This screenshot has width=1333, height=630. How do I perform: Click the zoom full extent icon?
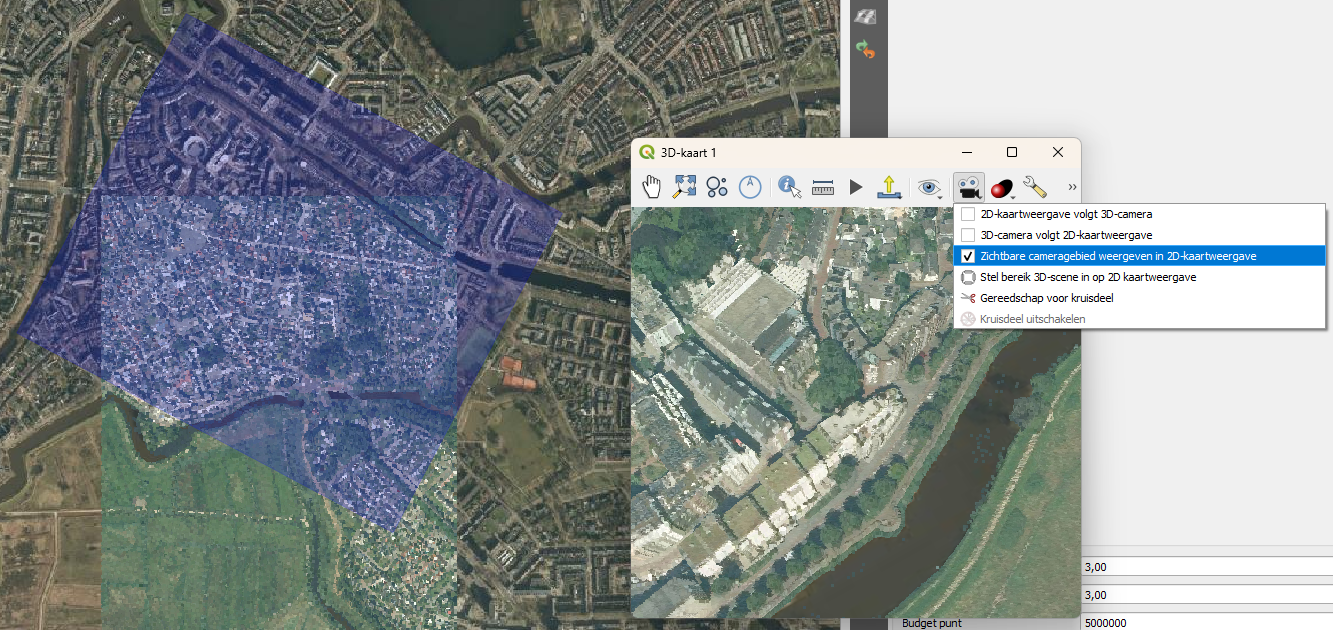pyautogui.click(x=685, y=186)
